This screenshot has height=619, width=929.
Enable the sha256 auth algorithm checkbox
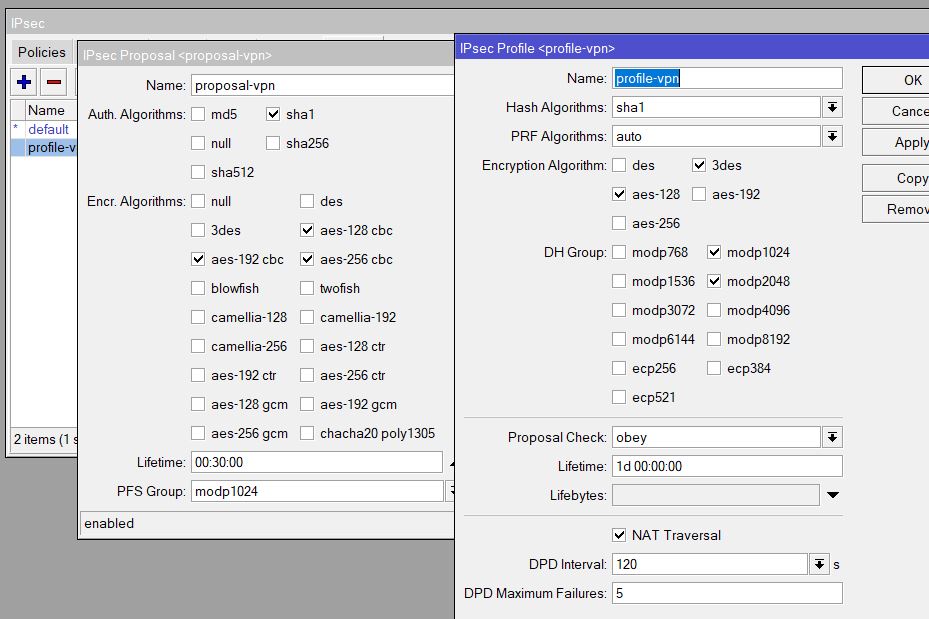[273, 143]
